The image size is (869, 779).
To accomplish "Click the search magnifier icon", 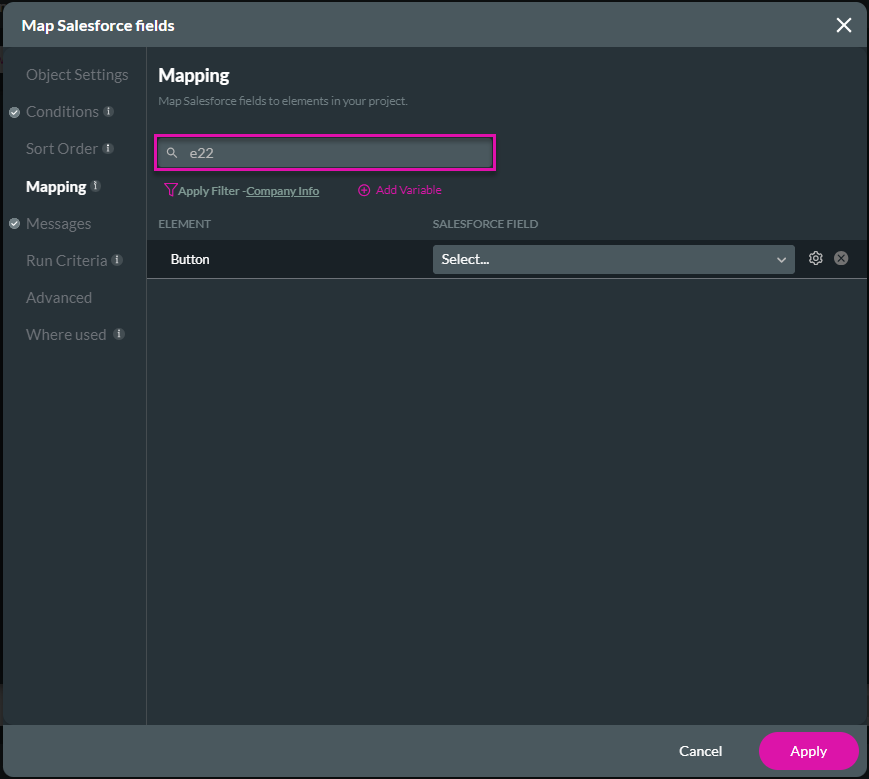I will pyautogui.click(x=172, y=153).
